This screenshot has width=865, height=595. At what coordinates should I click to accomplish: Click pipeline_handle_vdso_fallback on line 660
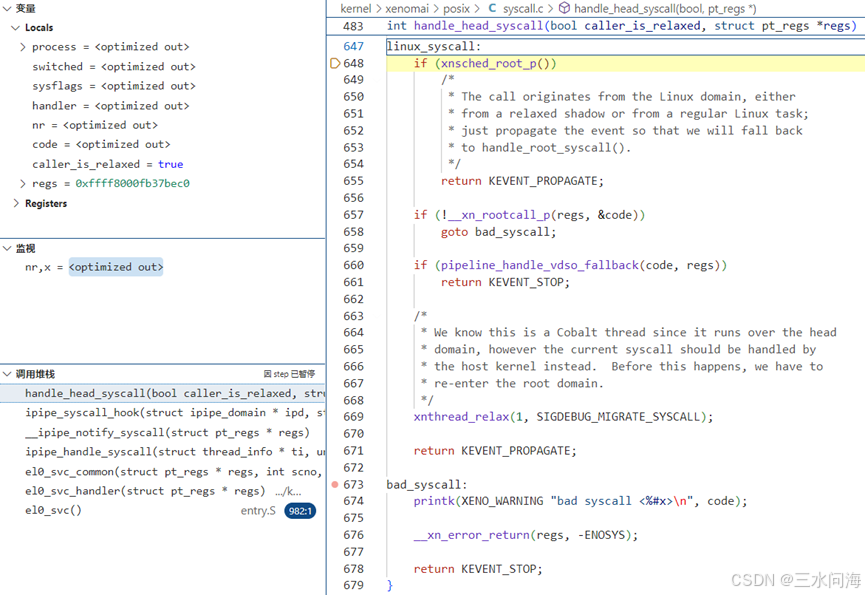pyautogui.click(x=540, y=265)
